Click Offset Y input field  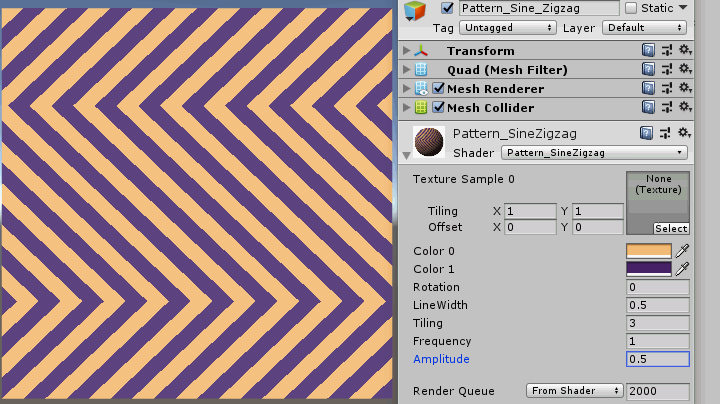(597, 227)
